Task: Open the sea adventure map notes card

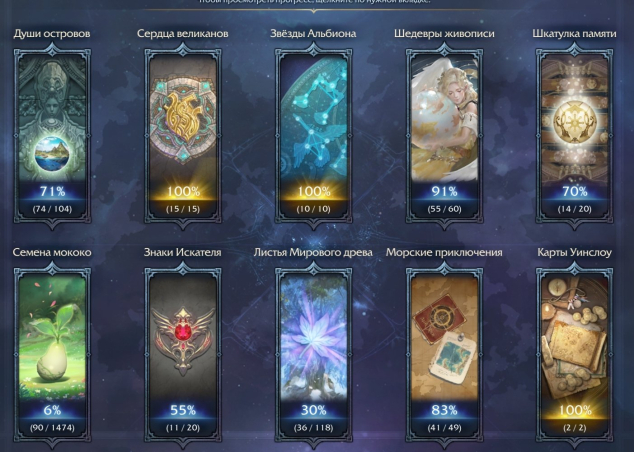Action: (444, 354)
